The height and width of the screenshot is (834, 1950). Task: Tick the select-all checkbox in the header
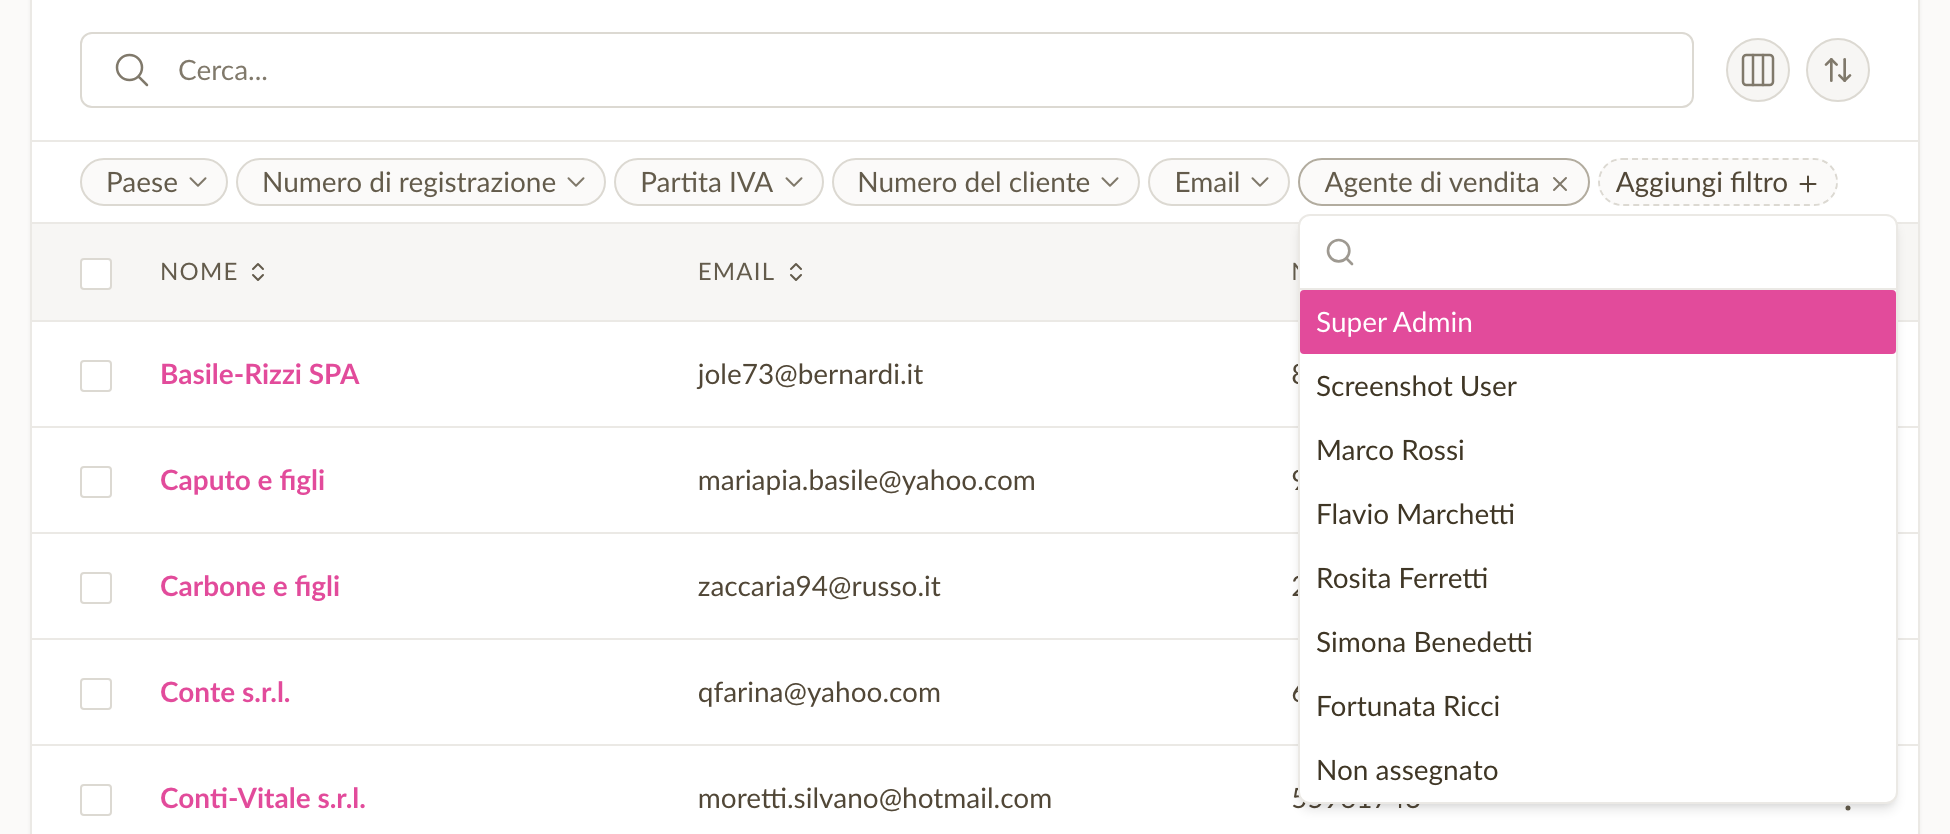click(x=96, y=273)
